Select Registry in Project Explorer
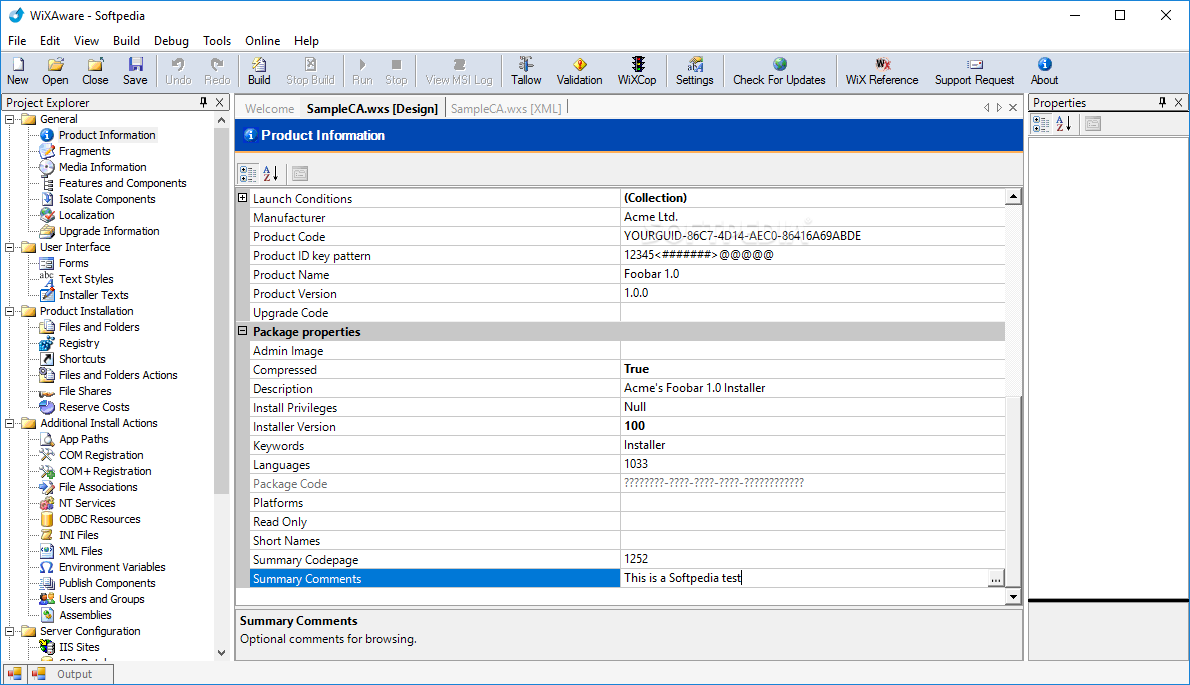 [79, 343]
